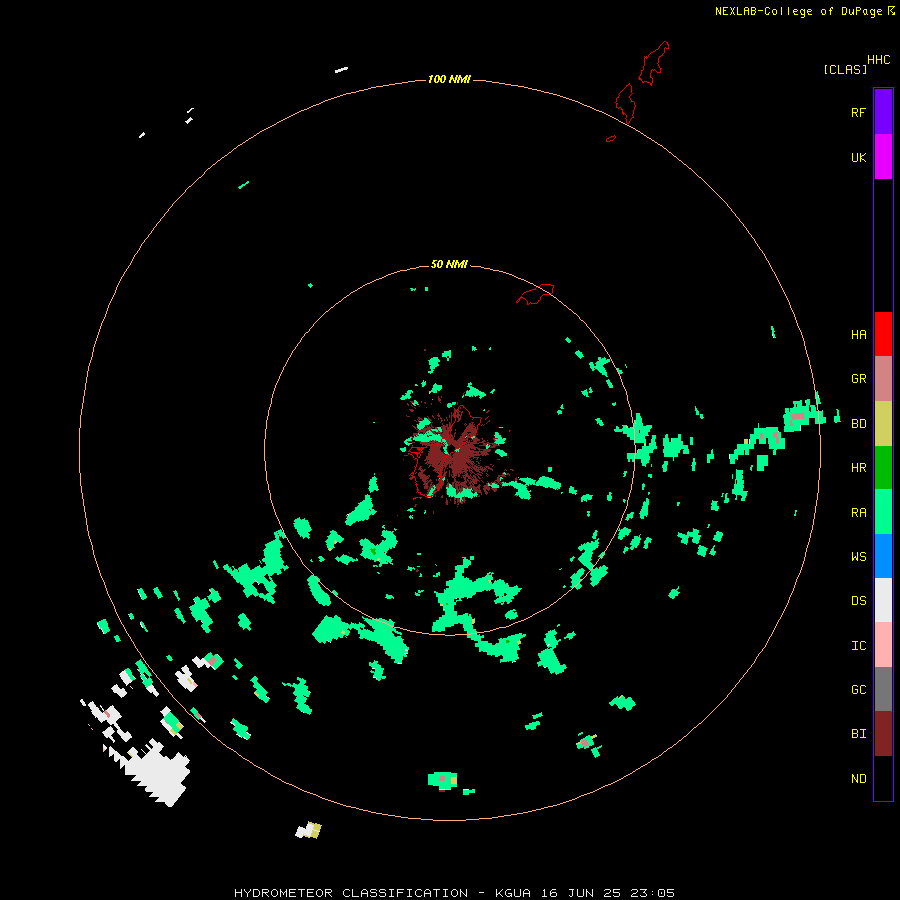Select the IC pink legend swatch
Screen dimensions: 900x900
click(883, 645)
